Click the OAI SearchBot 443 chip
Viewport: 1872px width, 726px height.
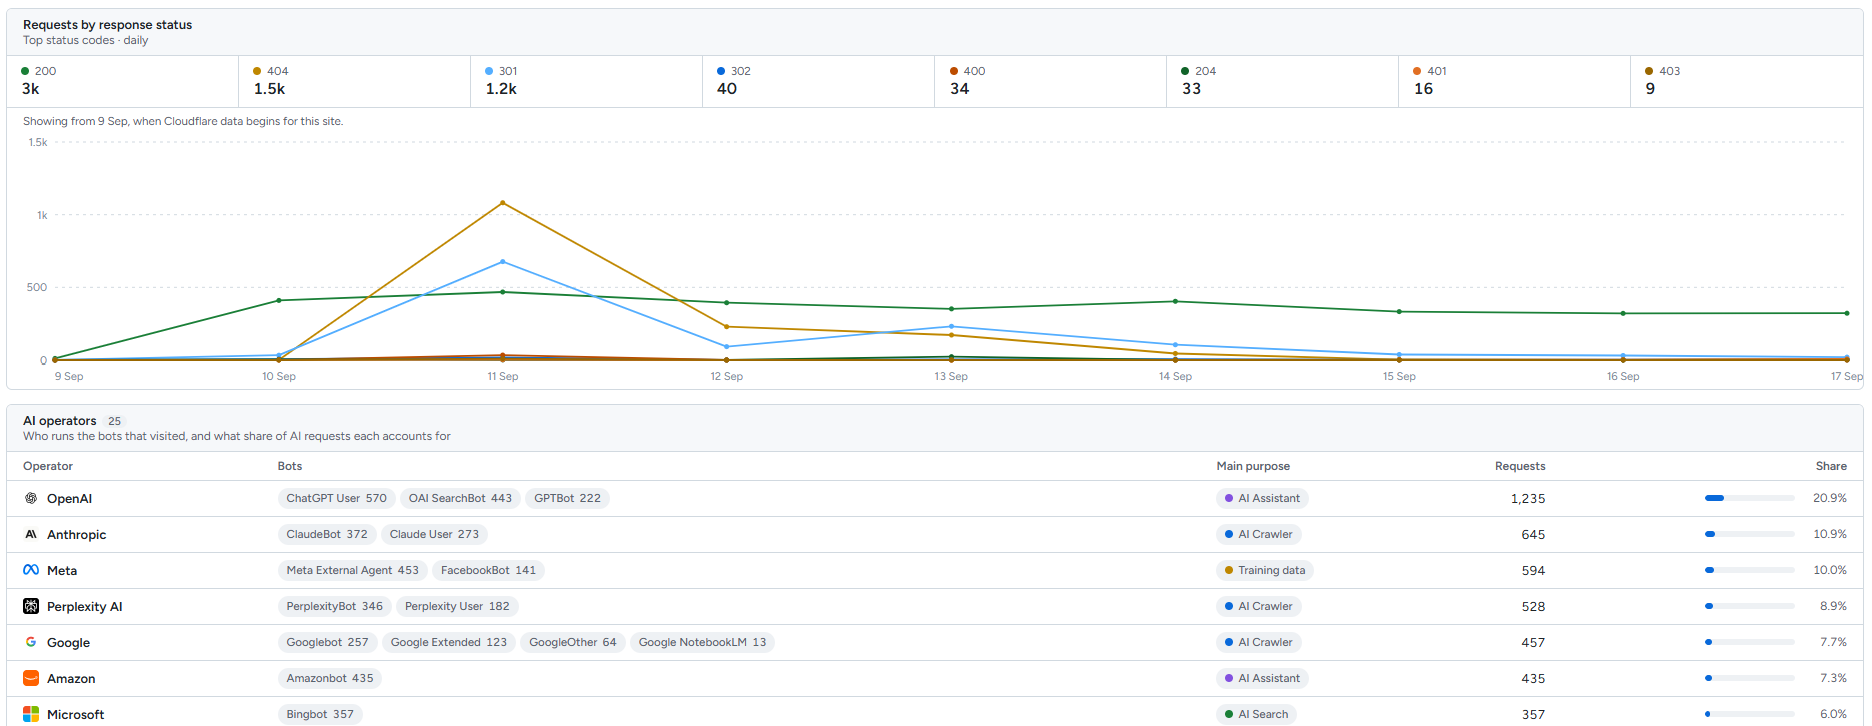click(460, 498)
